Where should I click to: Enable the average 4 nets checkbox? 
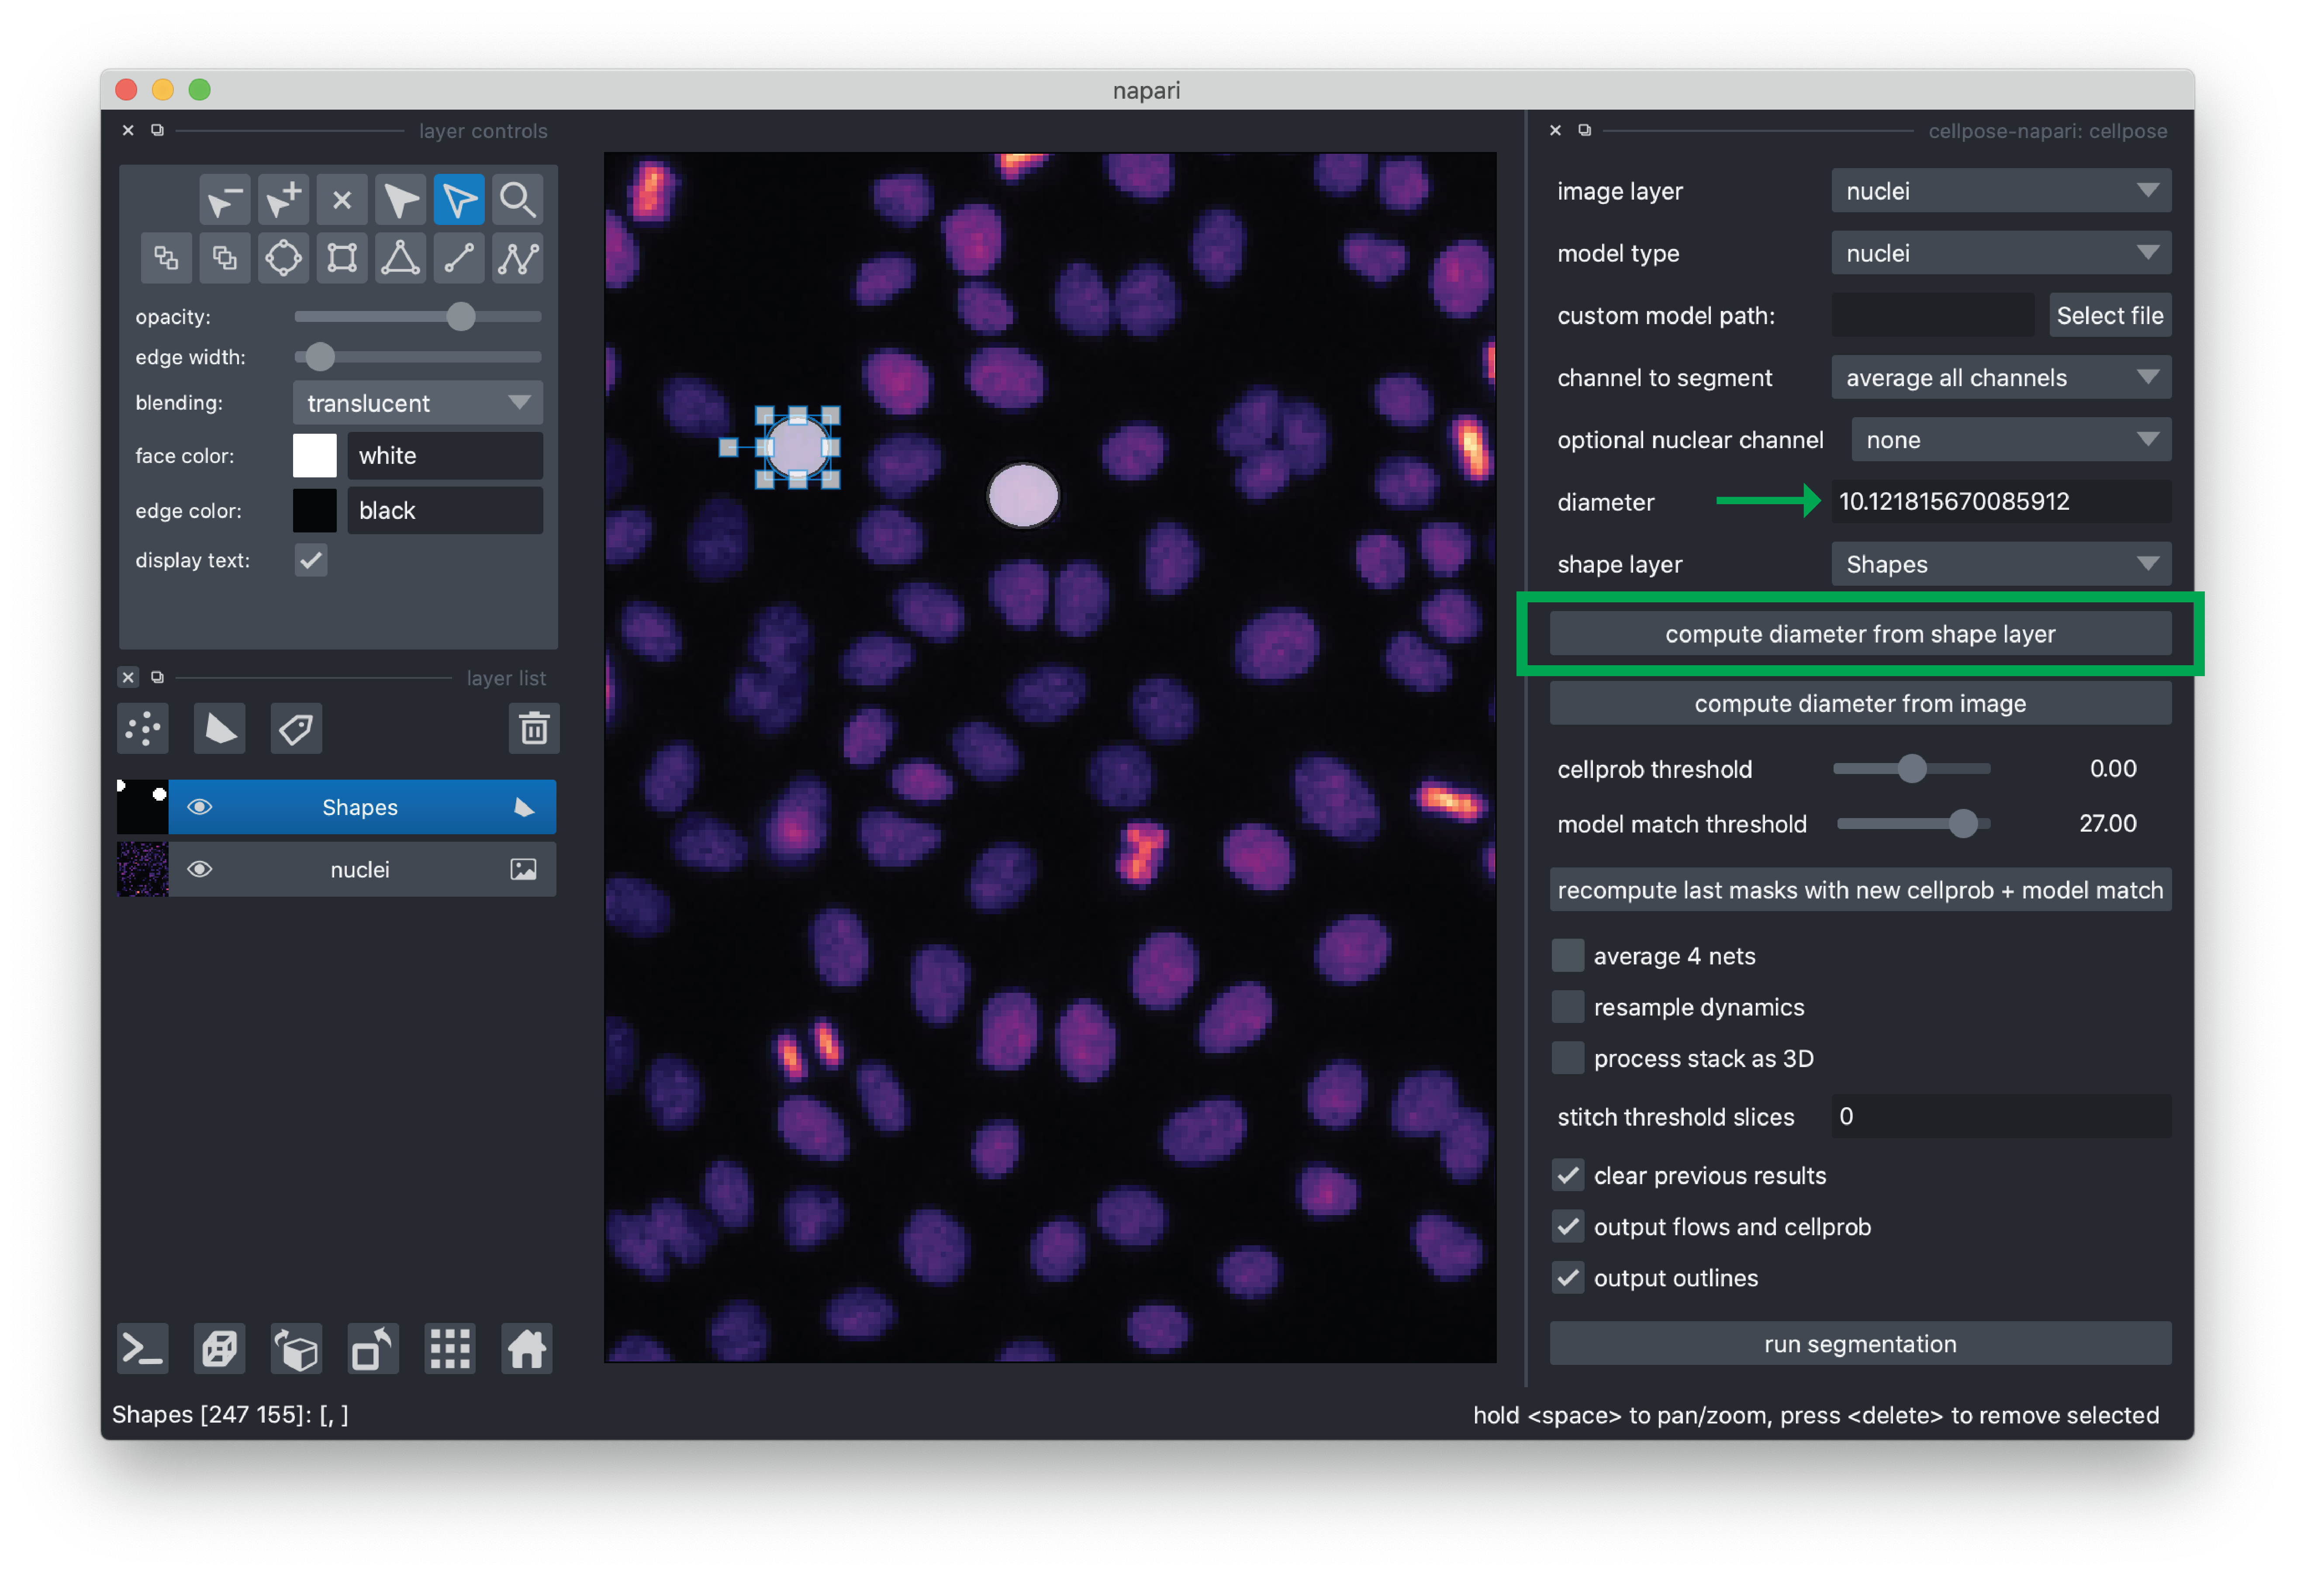(1567, 955)
